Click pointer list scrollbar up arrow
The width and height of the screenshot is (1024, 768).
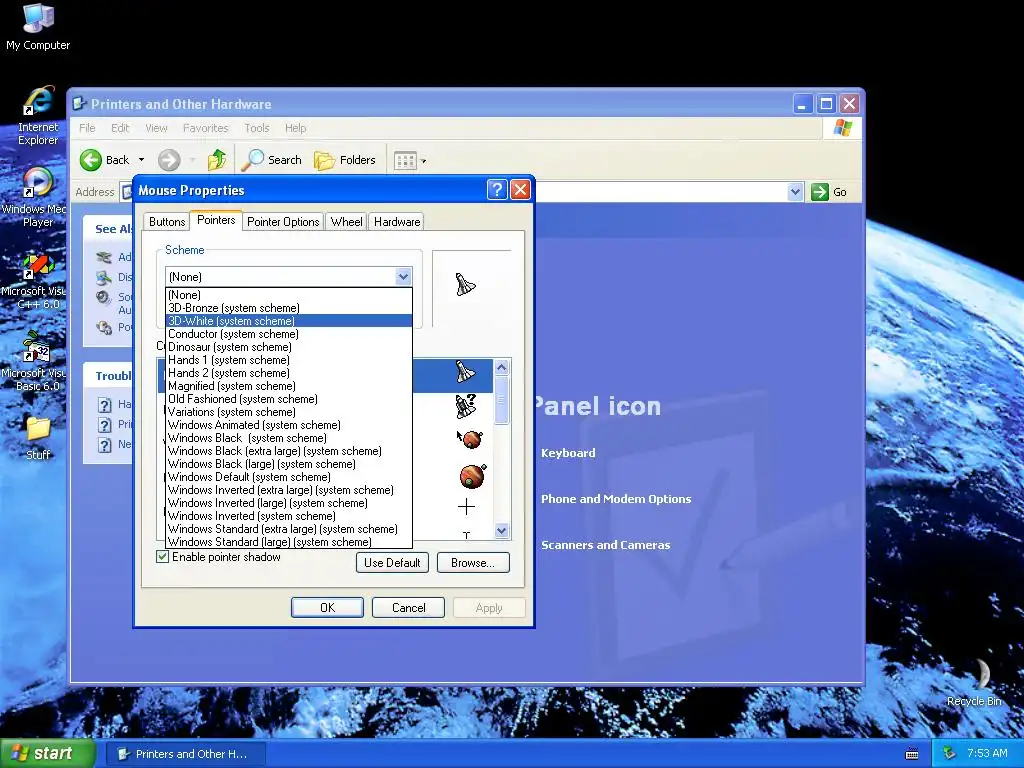502,368
